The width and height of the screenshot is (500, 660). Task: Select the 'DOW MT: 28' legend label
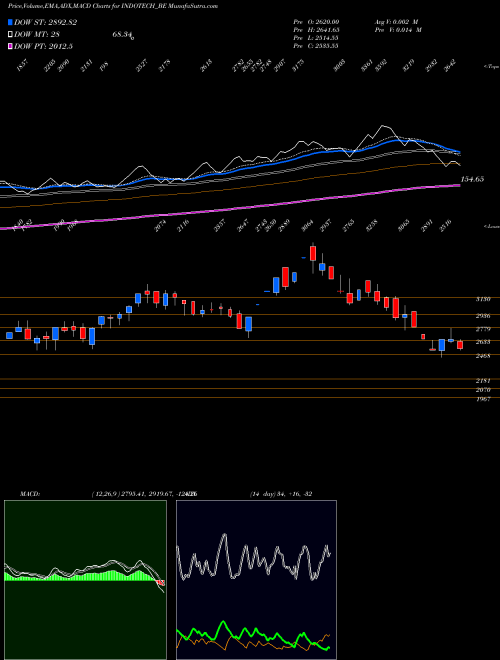(x=38, y=34)
